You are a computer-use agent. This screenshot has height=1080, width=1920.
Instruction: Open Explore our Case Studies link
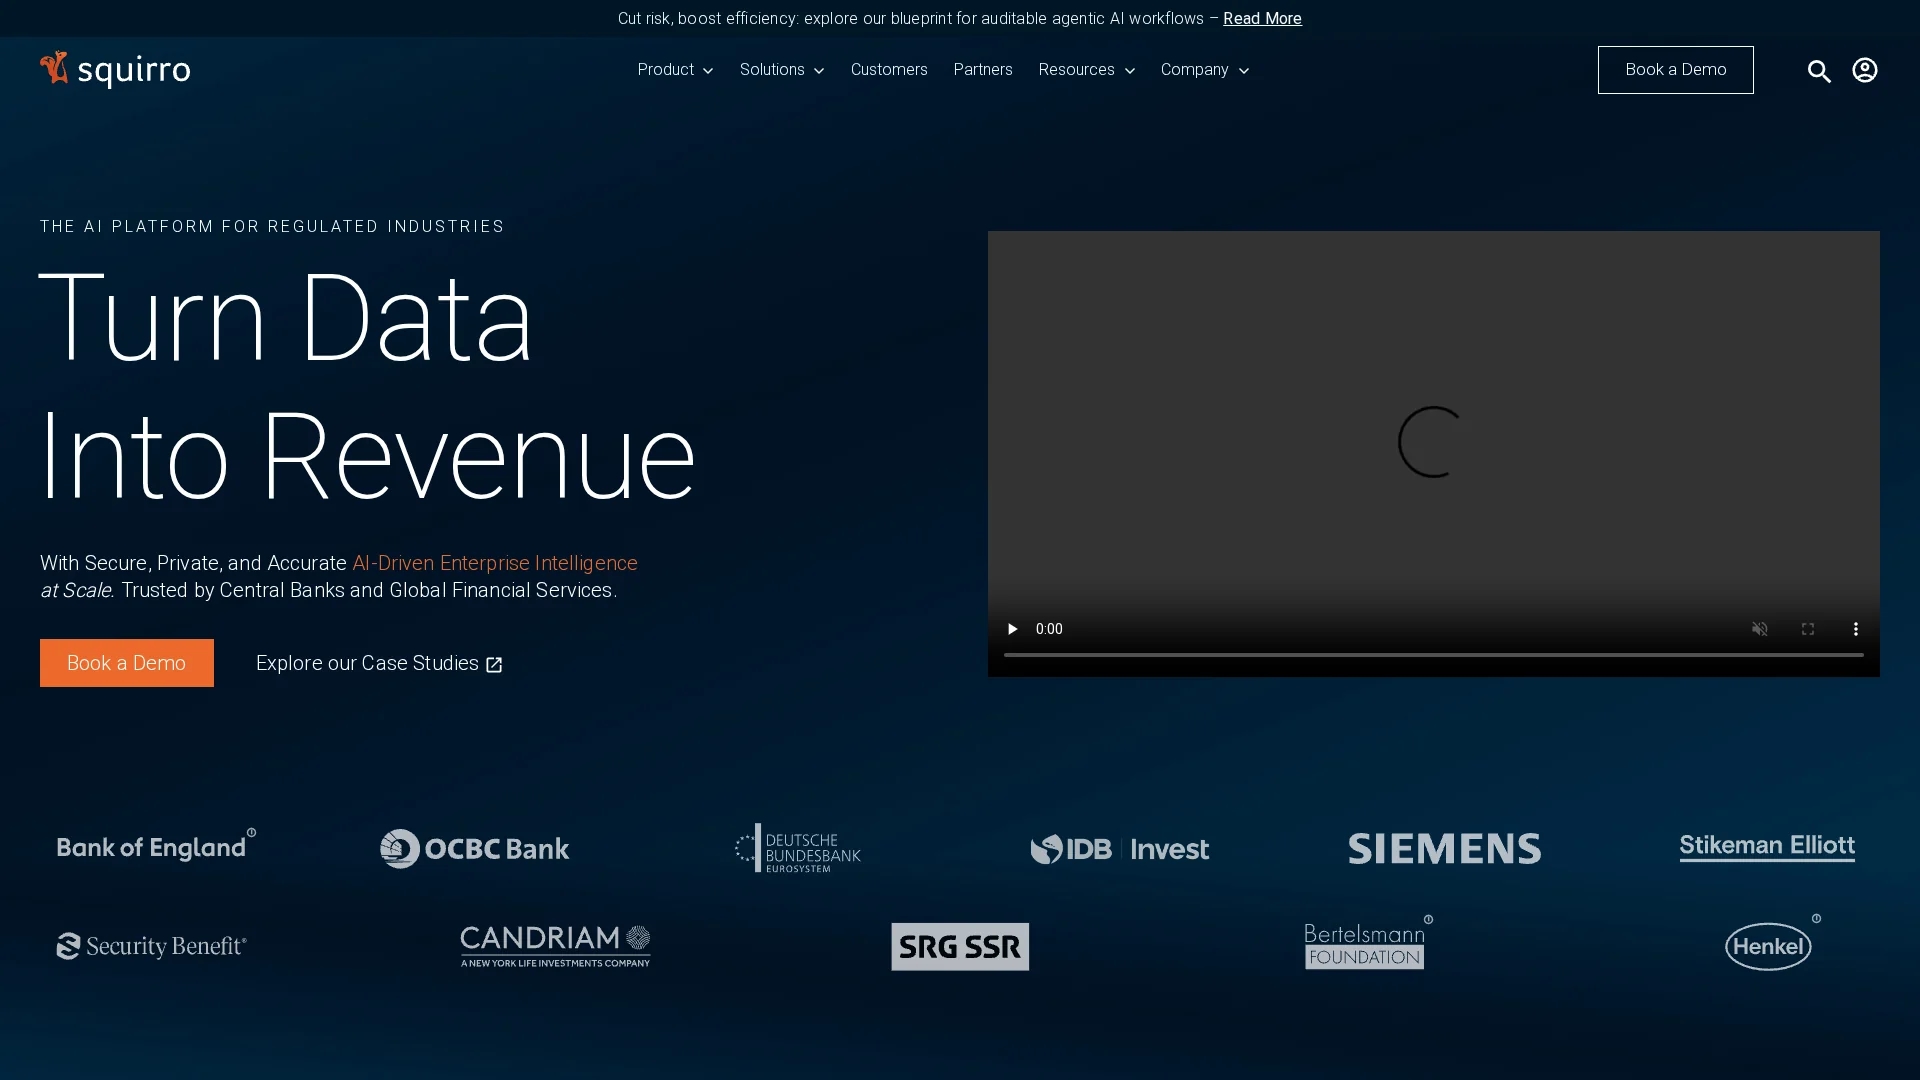[x=379, y=663]
